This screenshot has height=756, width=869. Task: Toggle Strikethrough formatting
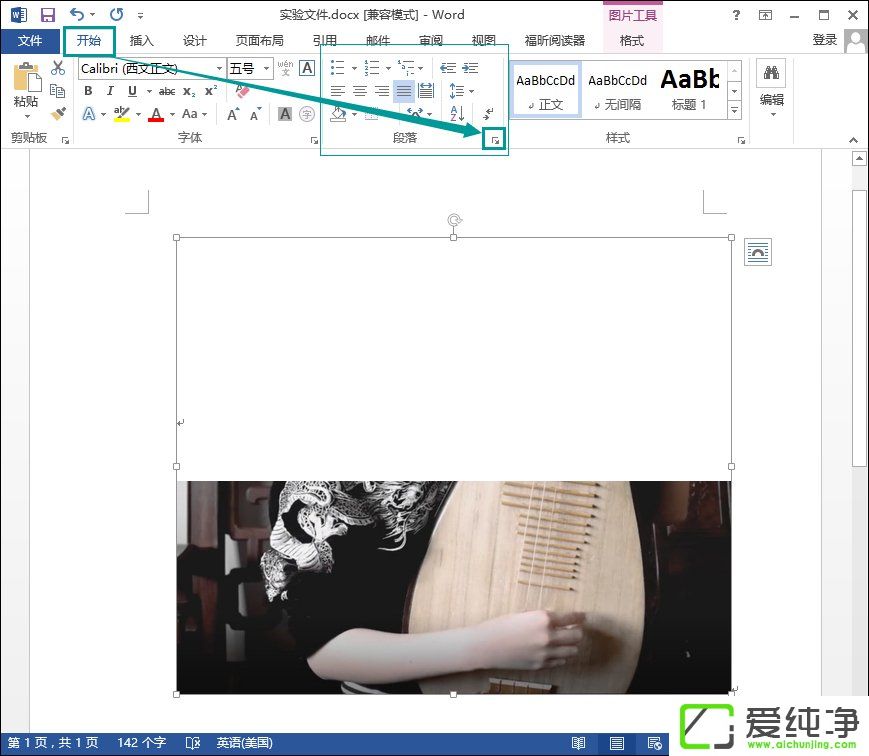pyautogui.click(x=167, y=91)
